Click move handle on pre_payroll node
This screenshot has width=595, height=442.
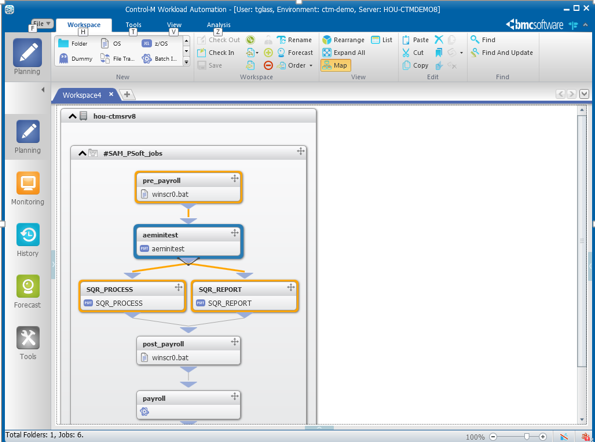pyautogui.click(x=235, y=178)
